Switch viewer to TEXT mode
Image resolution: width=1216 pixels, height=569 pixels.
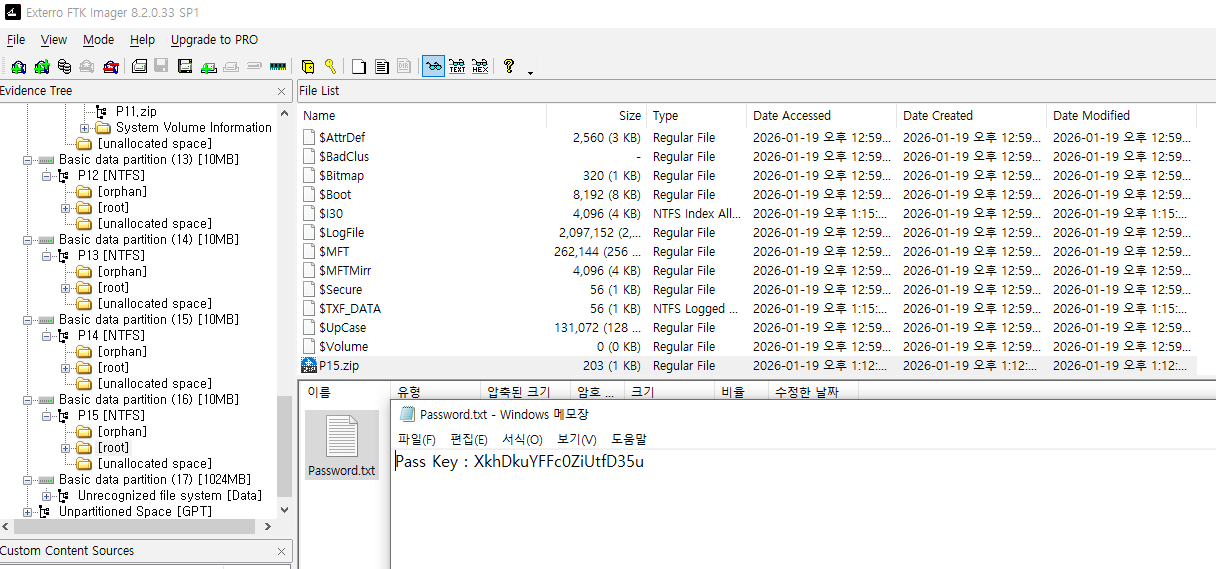pyautogui.click(x=457, y=67)
